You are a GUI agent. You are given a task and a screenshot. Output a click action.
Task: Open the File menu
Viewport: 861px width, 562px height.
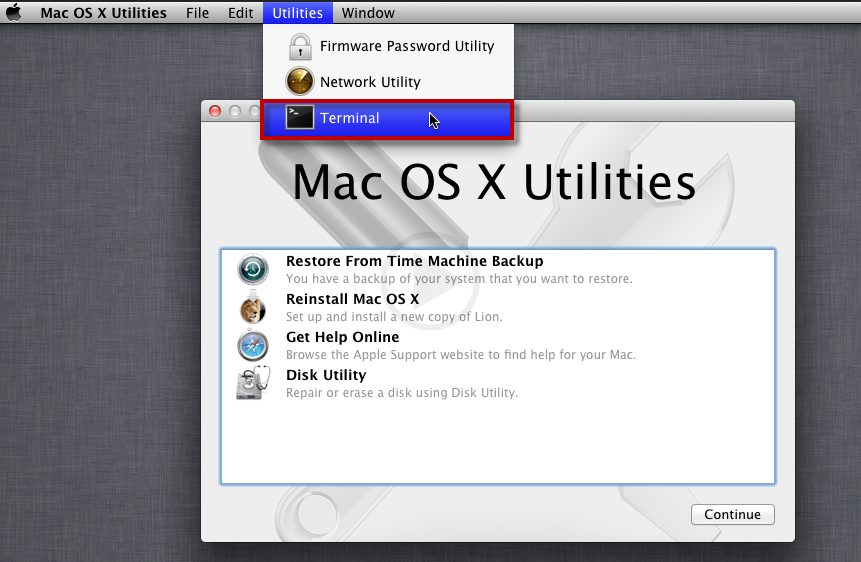197,13
